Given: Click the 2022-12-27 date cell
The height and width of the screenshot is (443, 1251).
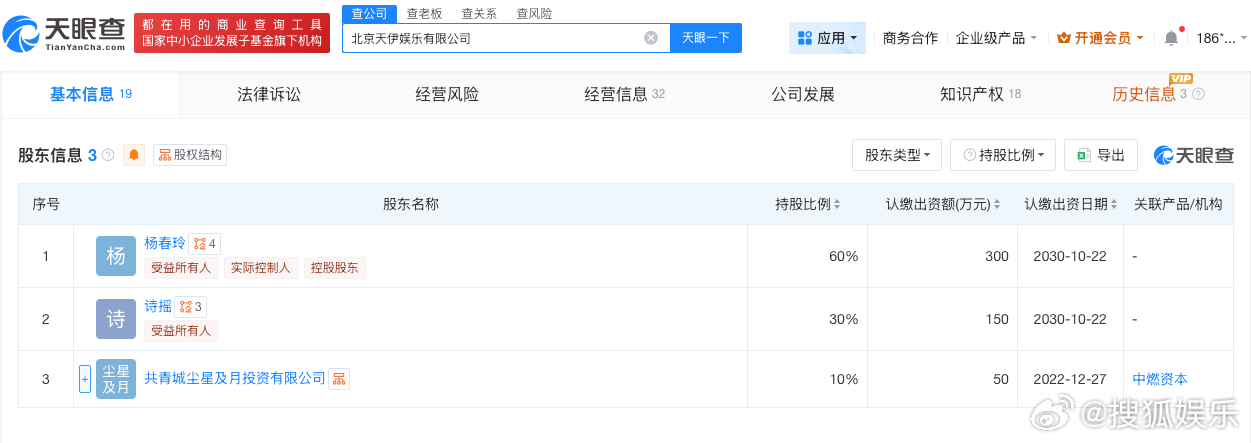Looking at the screenshot, I should pyautogui.click(x=1070, y=379).
